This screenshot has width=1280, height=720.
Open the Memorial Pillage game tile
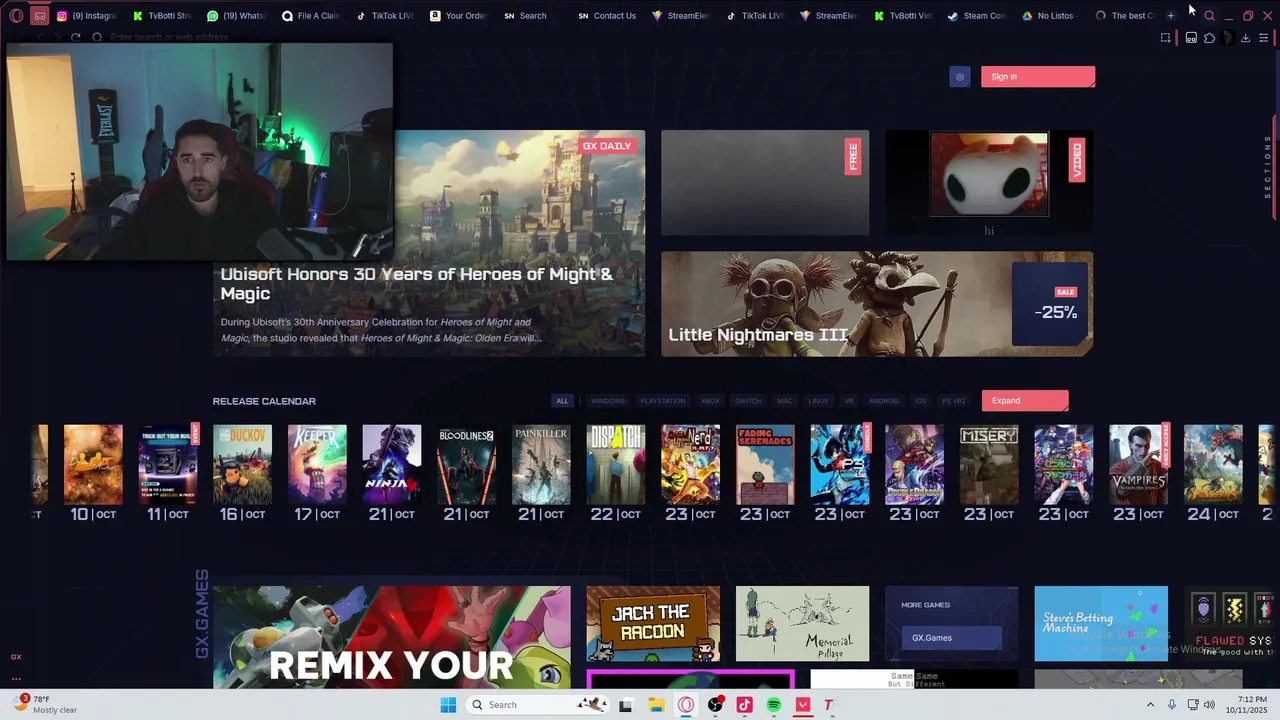click(x=802, y=624)
